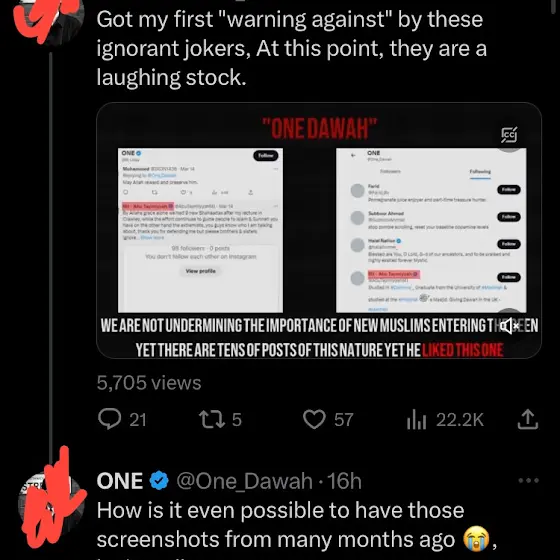This screenshot has width=560, height=560.
Task: Open the three-dot menu on ONE's reply
Action: pos(529,481)
